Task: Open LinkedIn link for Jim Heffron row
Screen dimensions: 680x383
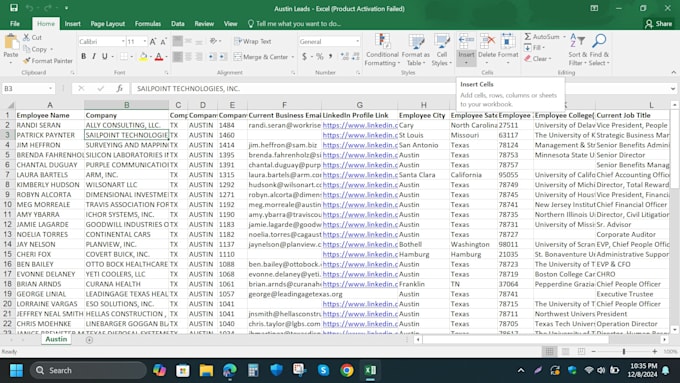Action: point(360,145)
